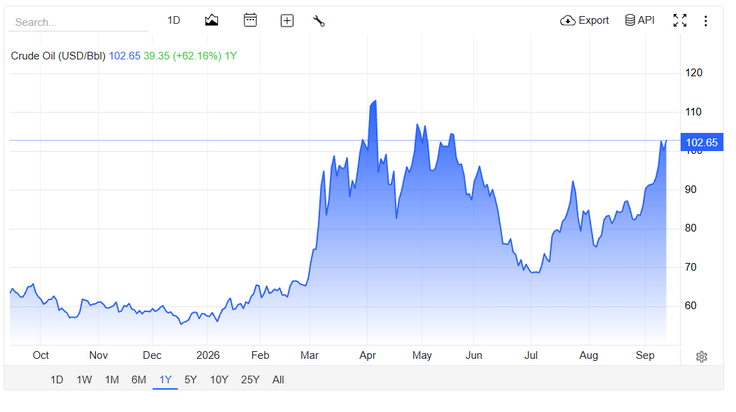Select the 1M time range tab
The height and width of the screenshot is (412, 736).
[112, 380]
